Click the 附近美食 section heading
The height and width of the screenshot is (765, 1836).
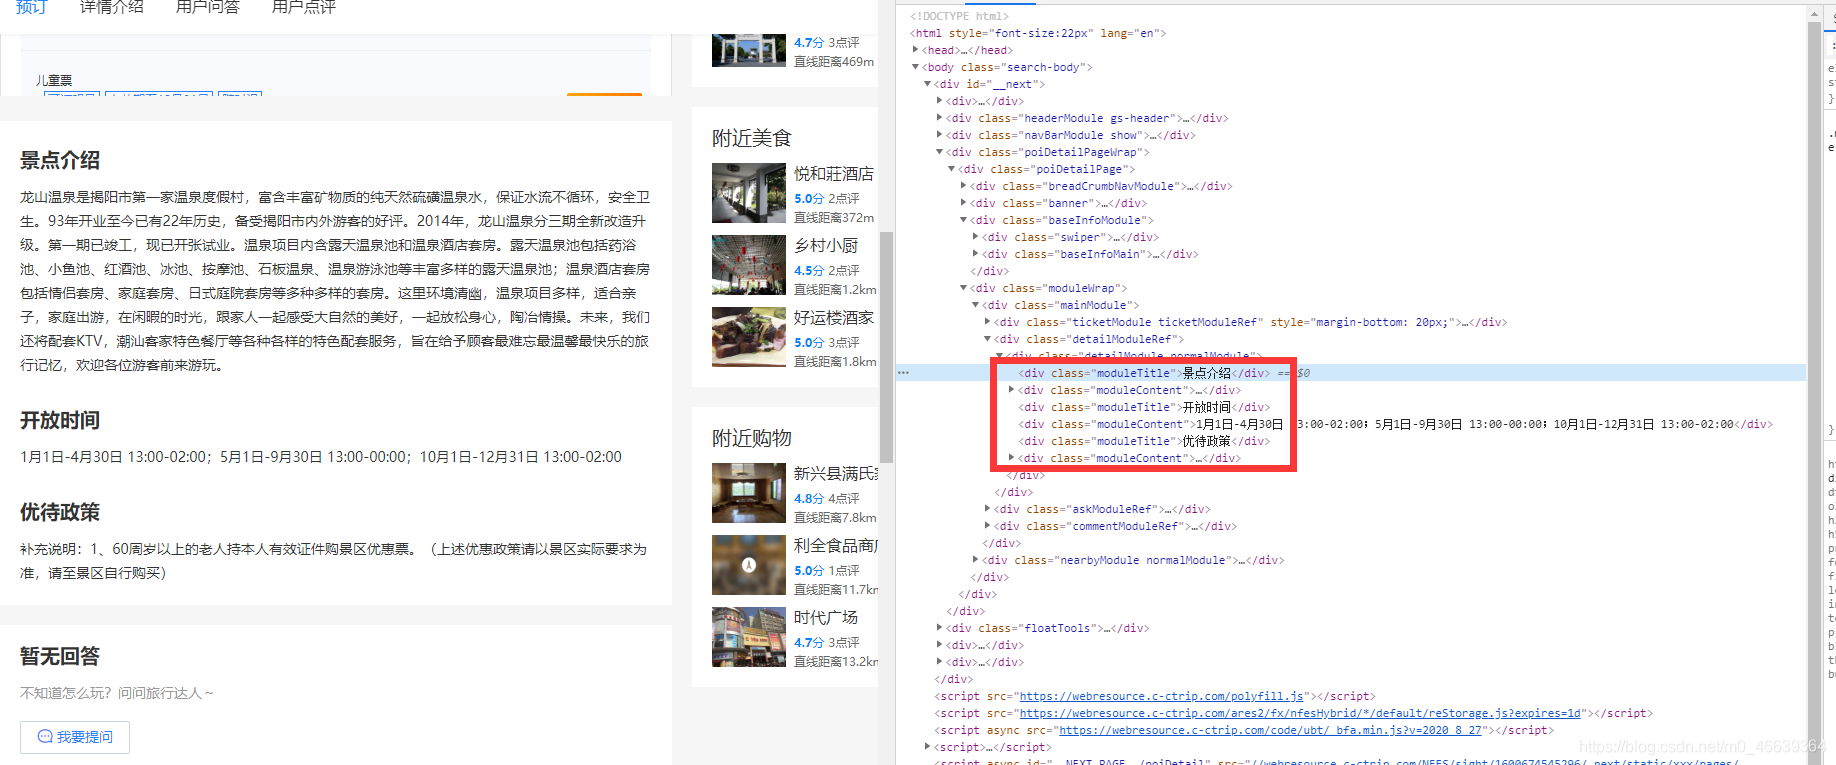pyautogui.click(x=752, y=138)
